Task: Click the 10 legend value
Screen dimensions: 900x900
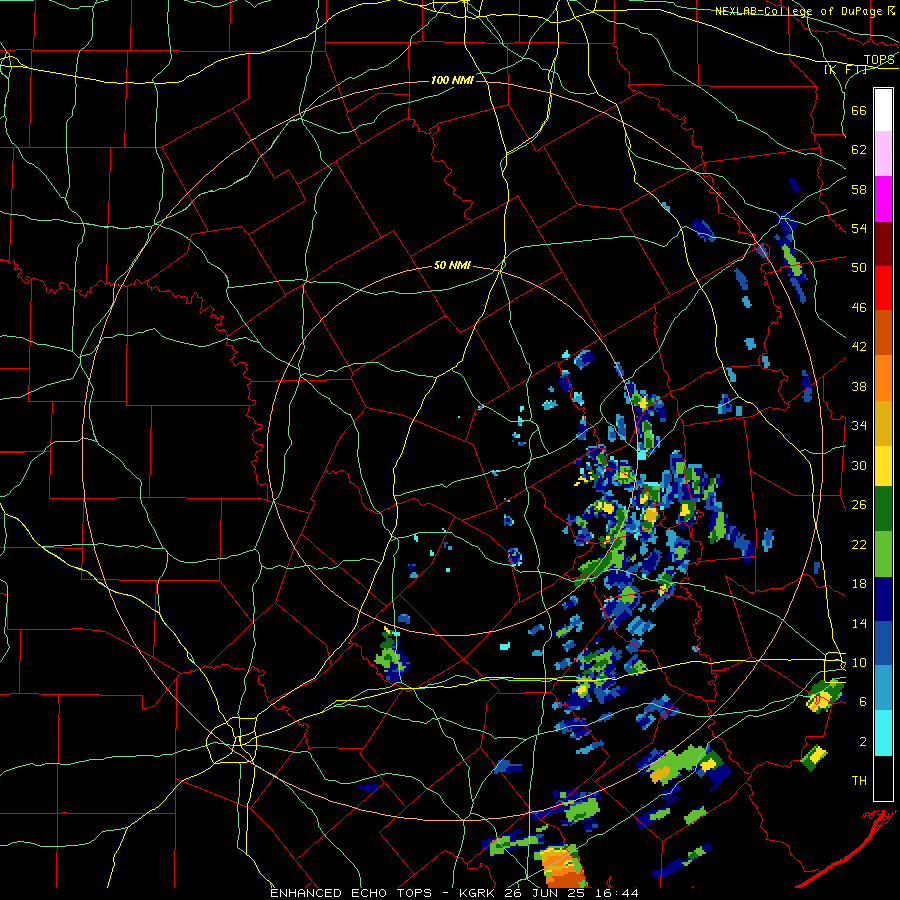Action: coord(859,663)
